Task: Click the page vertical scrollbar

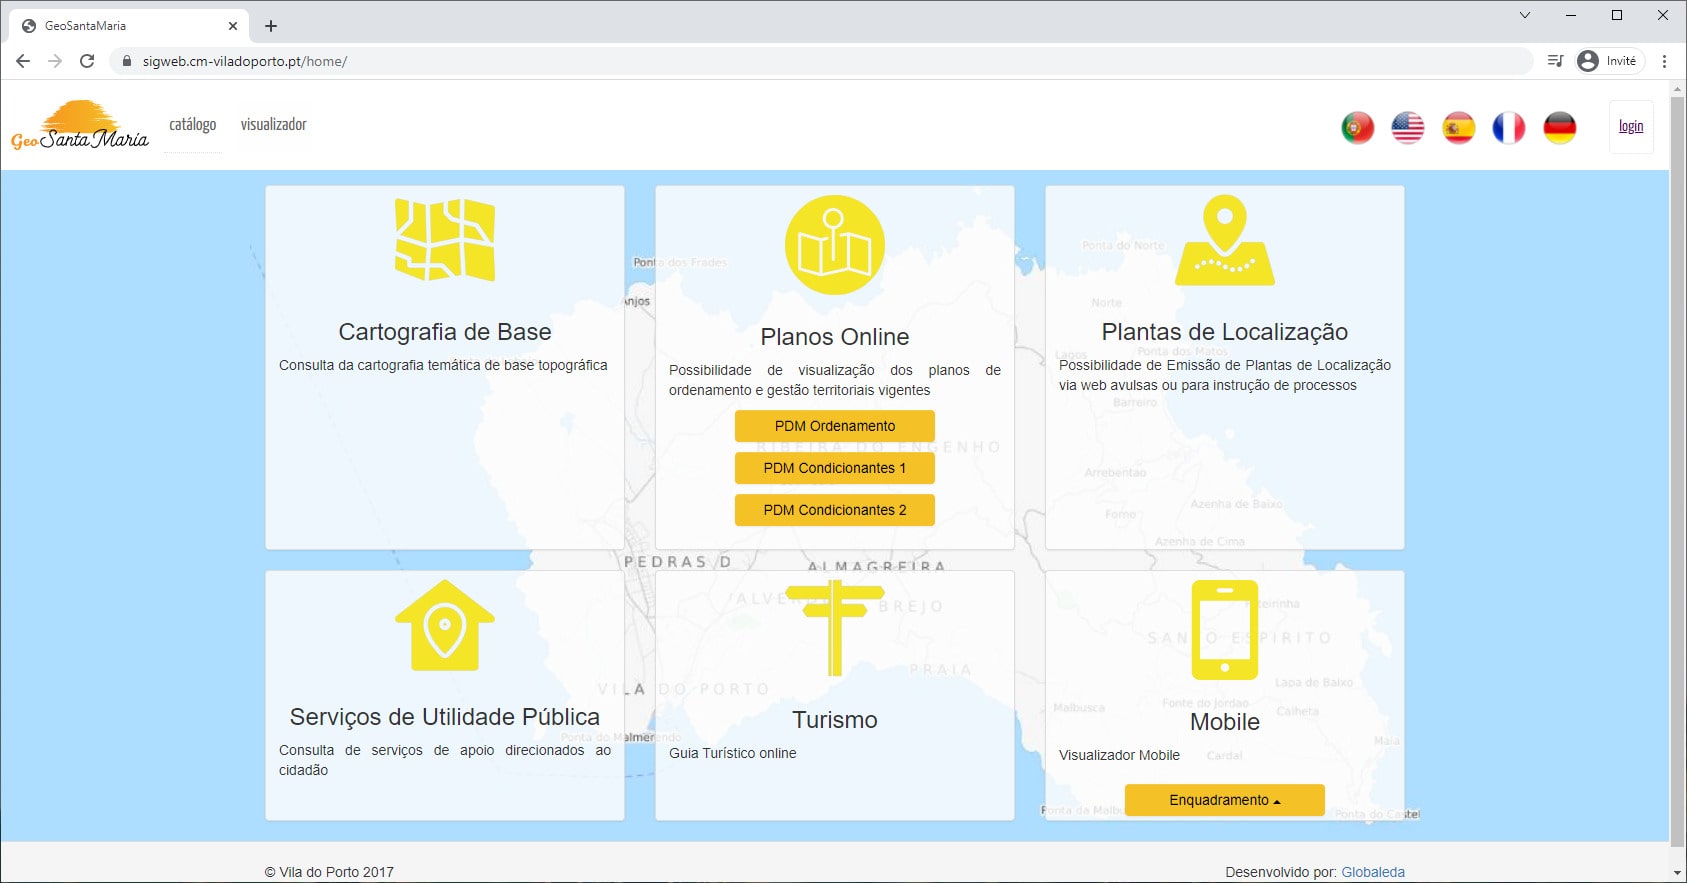Action: tap(1677, 470)
